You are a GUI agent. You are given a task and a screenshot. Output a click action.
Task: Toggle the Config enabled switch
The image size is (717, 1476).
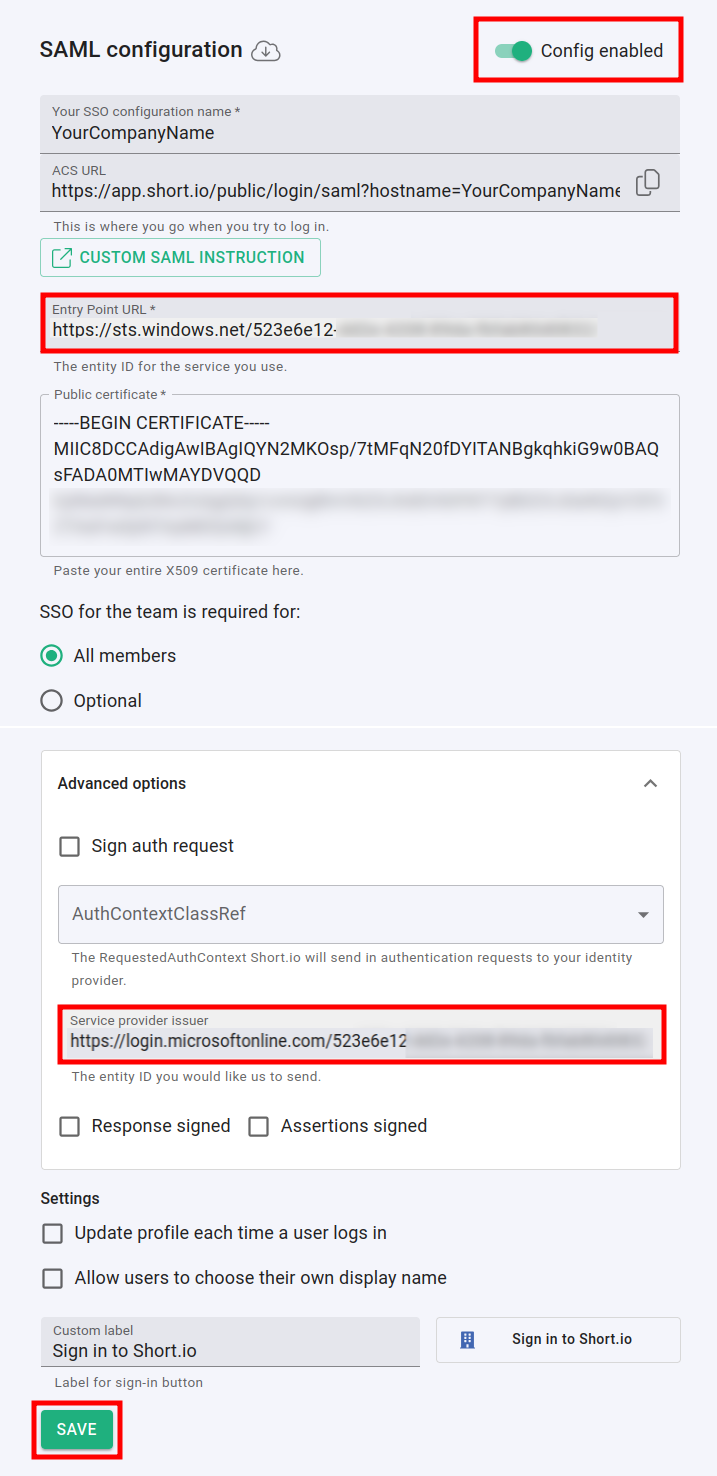(x=514, y=50)
